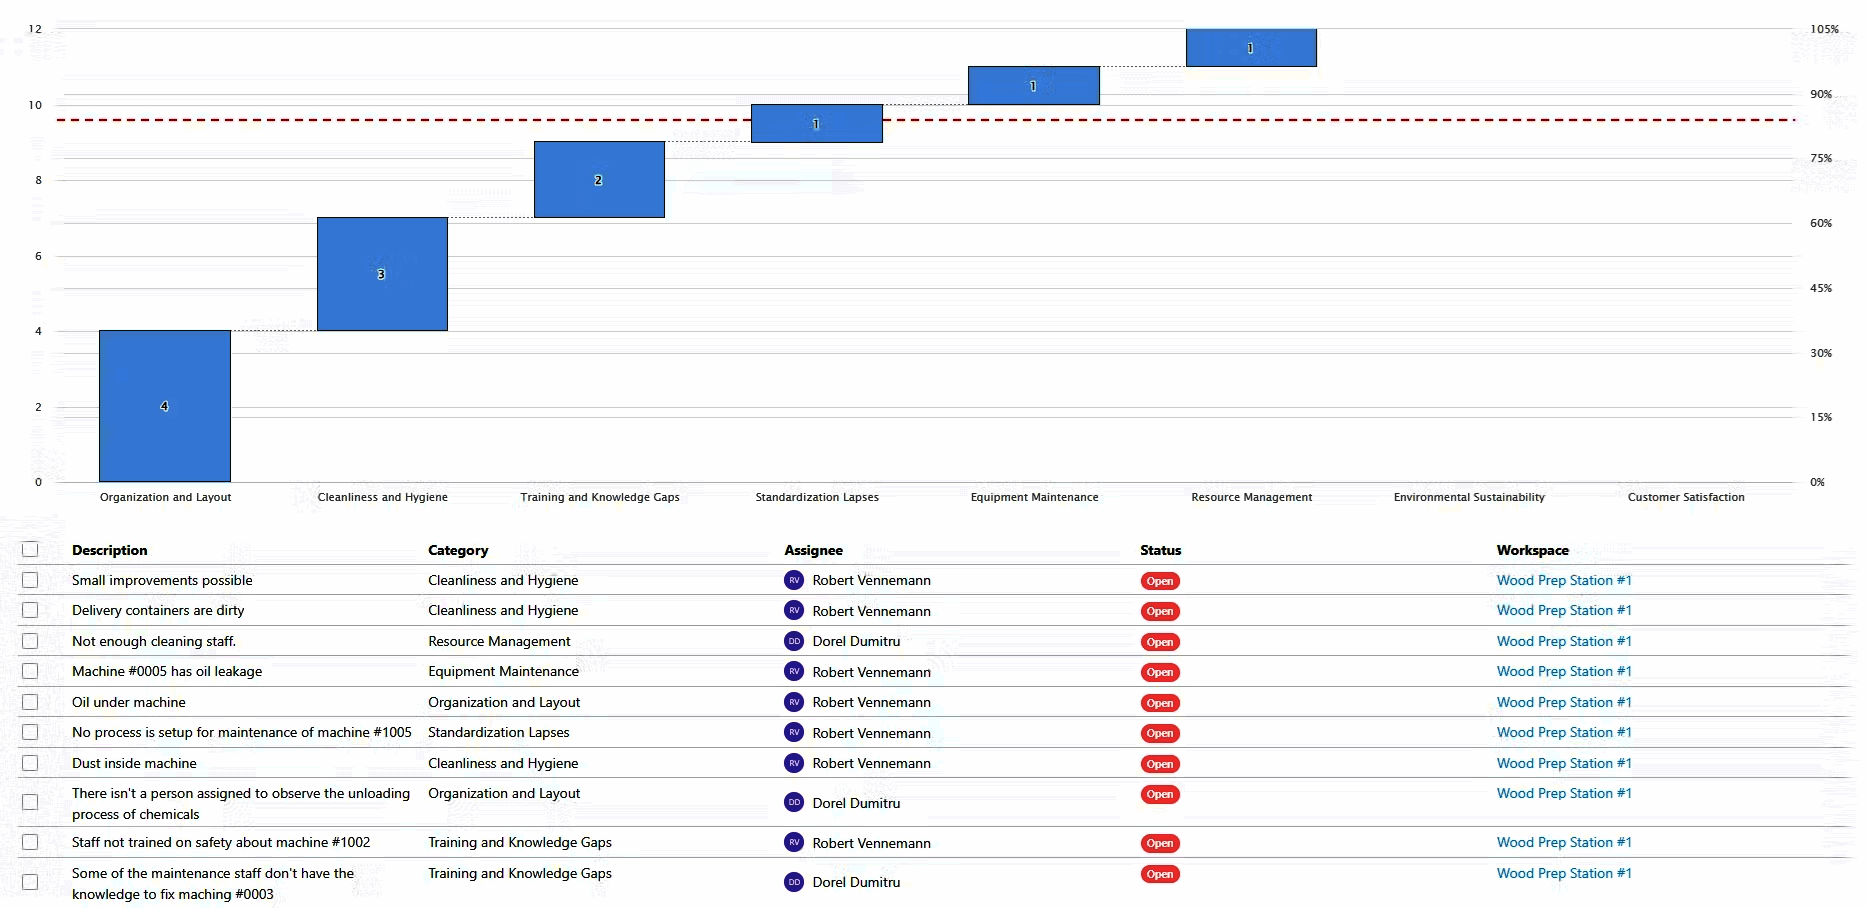Click the avatar in 'Staff not trained on safety' row
Screen dimensions: 1866x908
click(794, 842)
